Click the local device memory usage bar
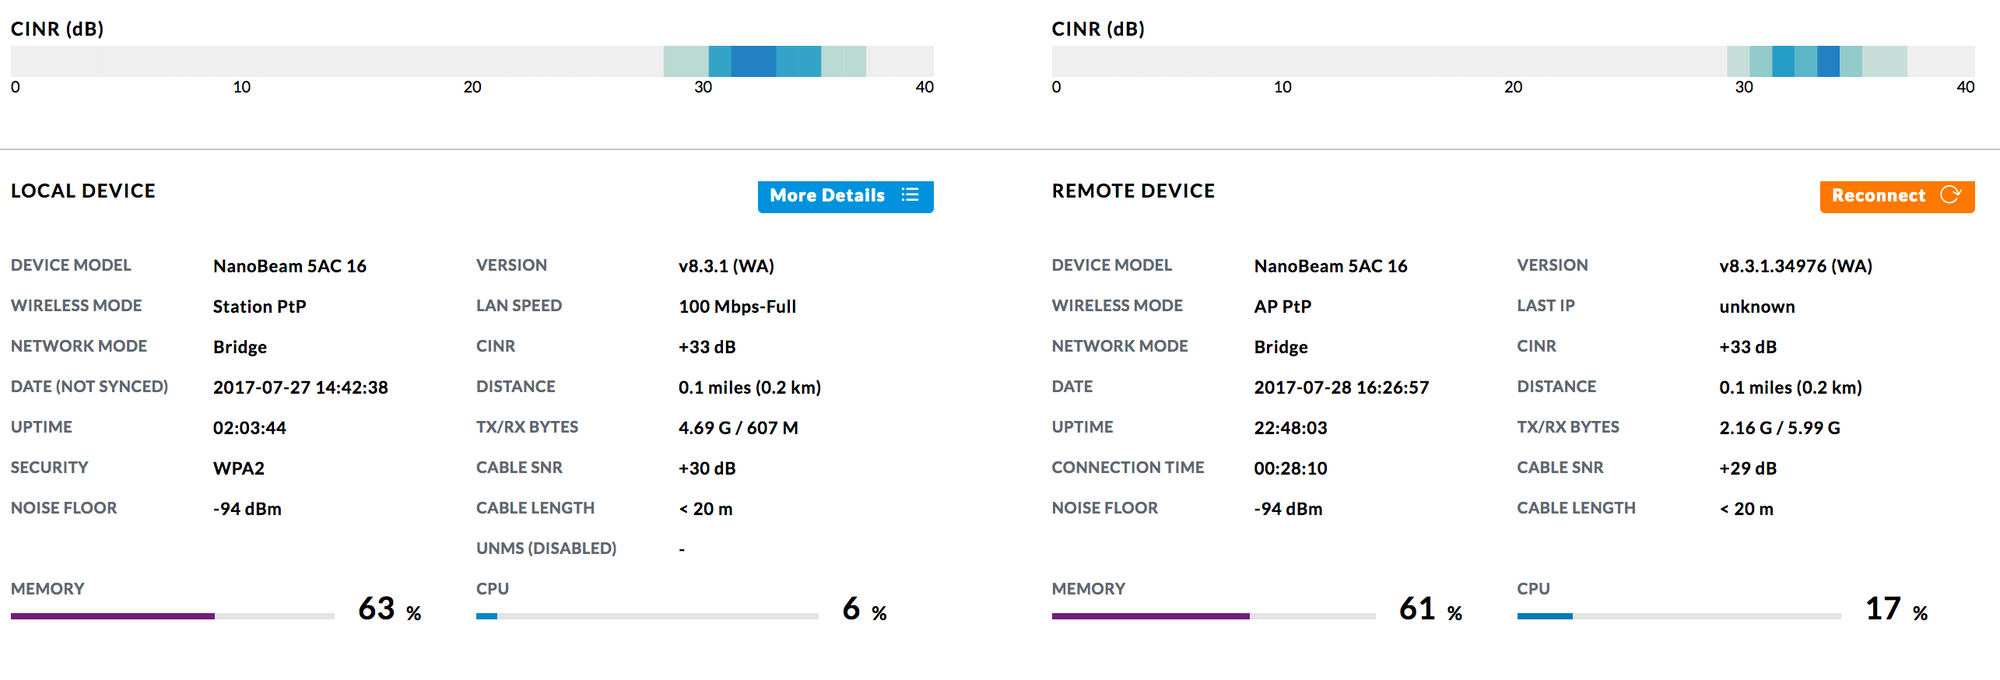2000x680 pixels. pos(172,616)
